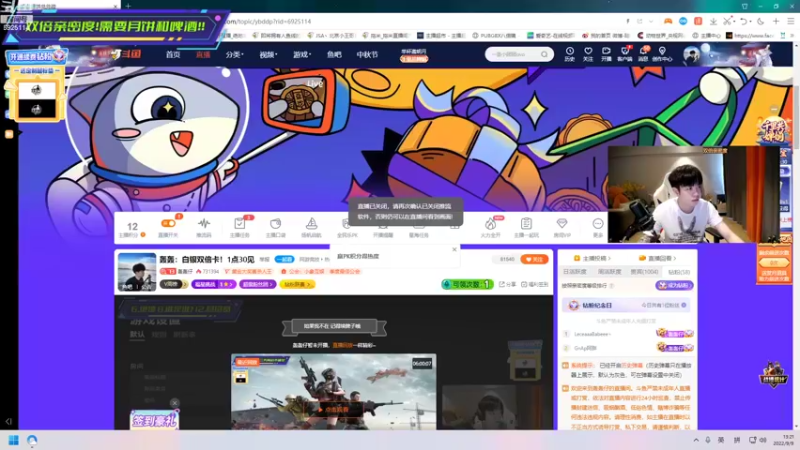Open the flame 火力全开 icon
The image size is (800, 450).
click(x=490, y=228)
